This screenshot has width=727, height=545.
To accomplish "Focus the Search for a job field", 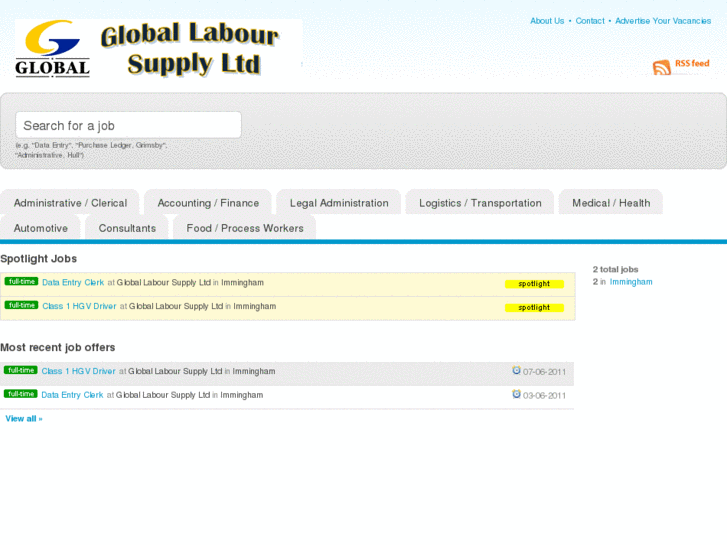I will click(x=128, y=125).
